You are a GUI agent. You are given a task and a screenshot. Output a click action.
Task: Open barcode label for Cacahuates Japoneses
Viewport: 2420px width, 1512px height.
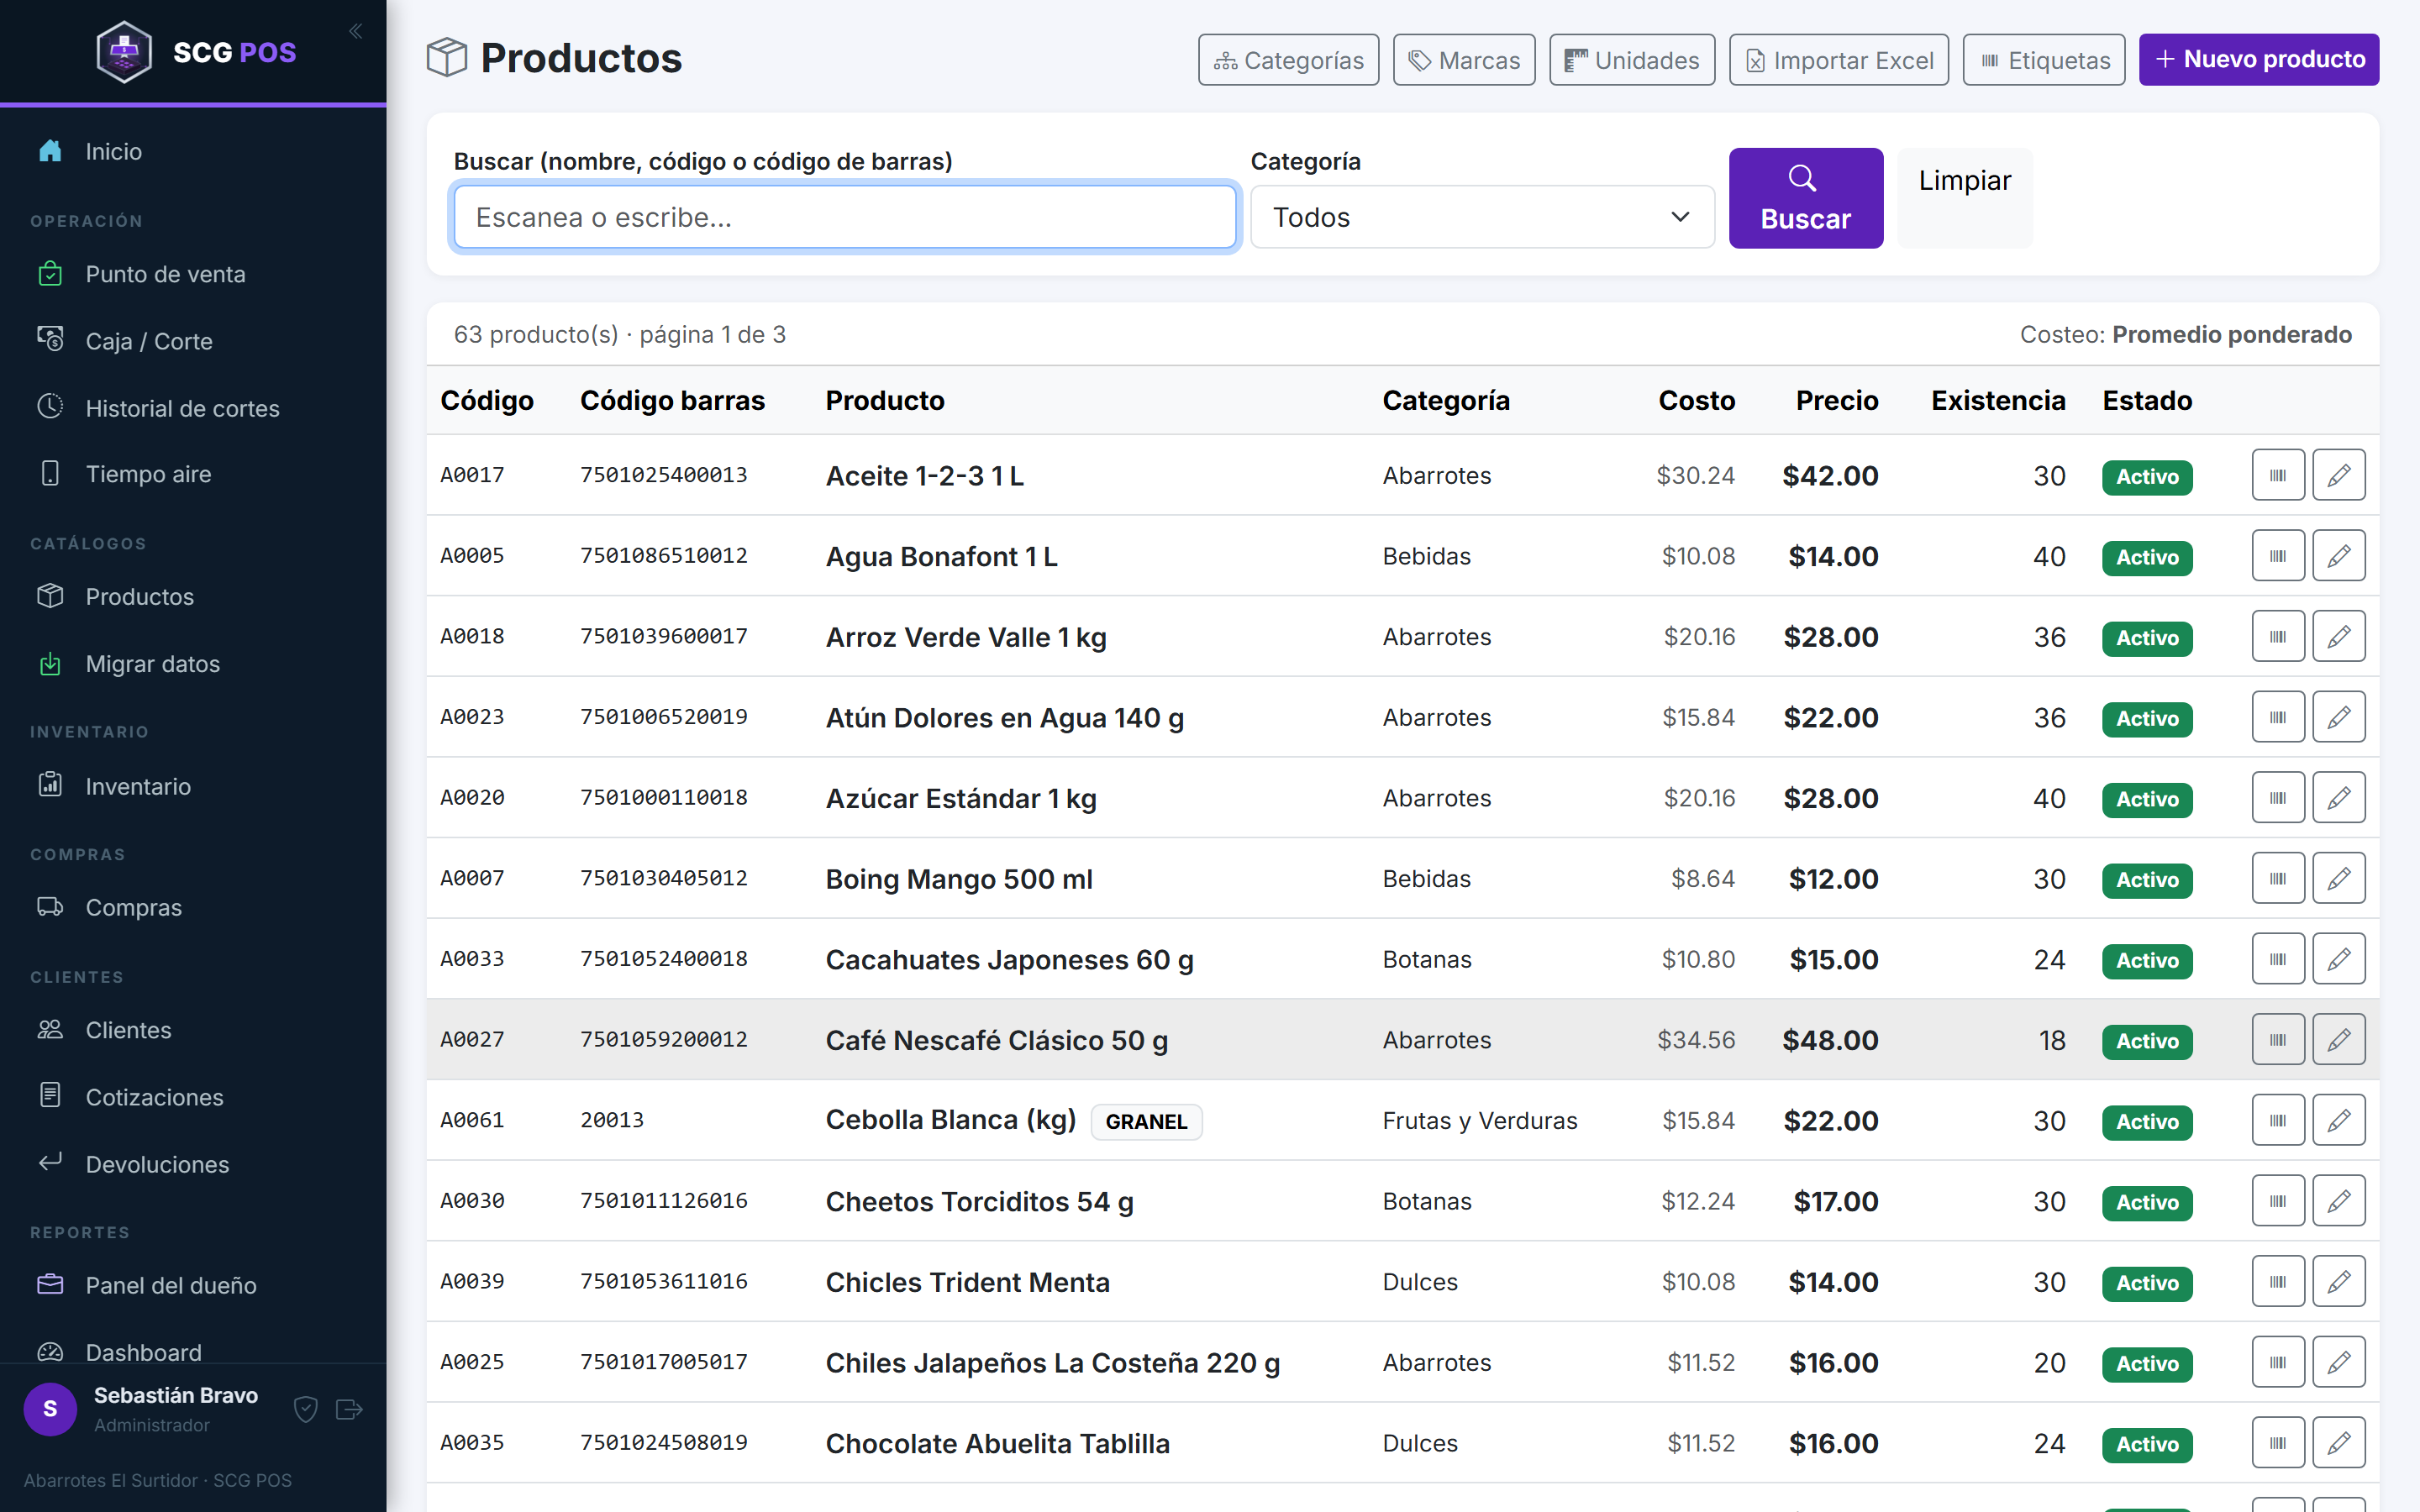(2278, 959)
